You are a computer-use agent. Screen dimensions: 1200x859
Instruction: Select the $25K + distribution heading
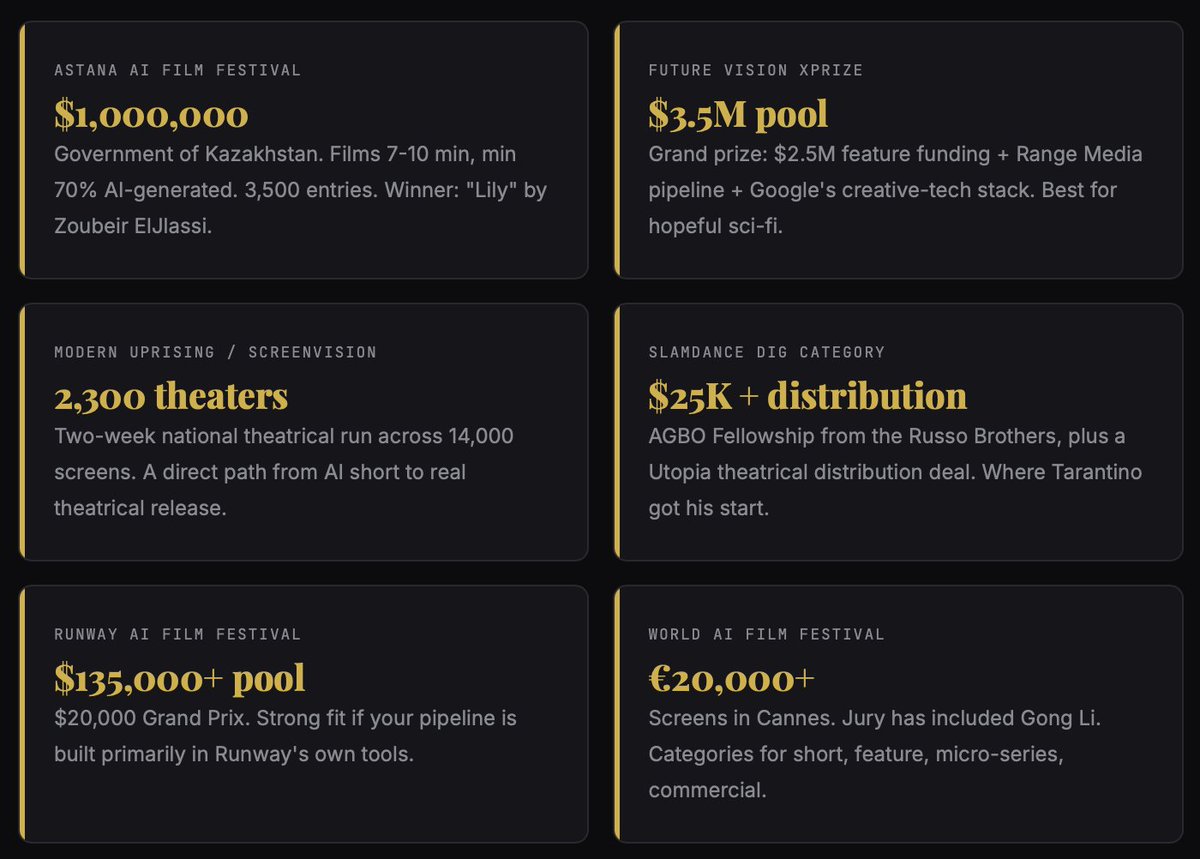click(x=807, y=396)
